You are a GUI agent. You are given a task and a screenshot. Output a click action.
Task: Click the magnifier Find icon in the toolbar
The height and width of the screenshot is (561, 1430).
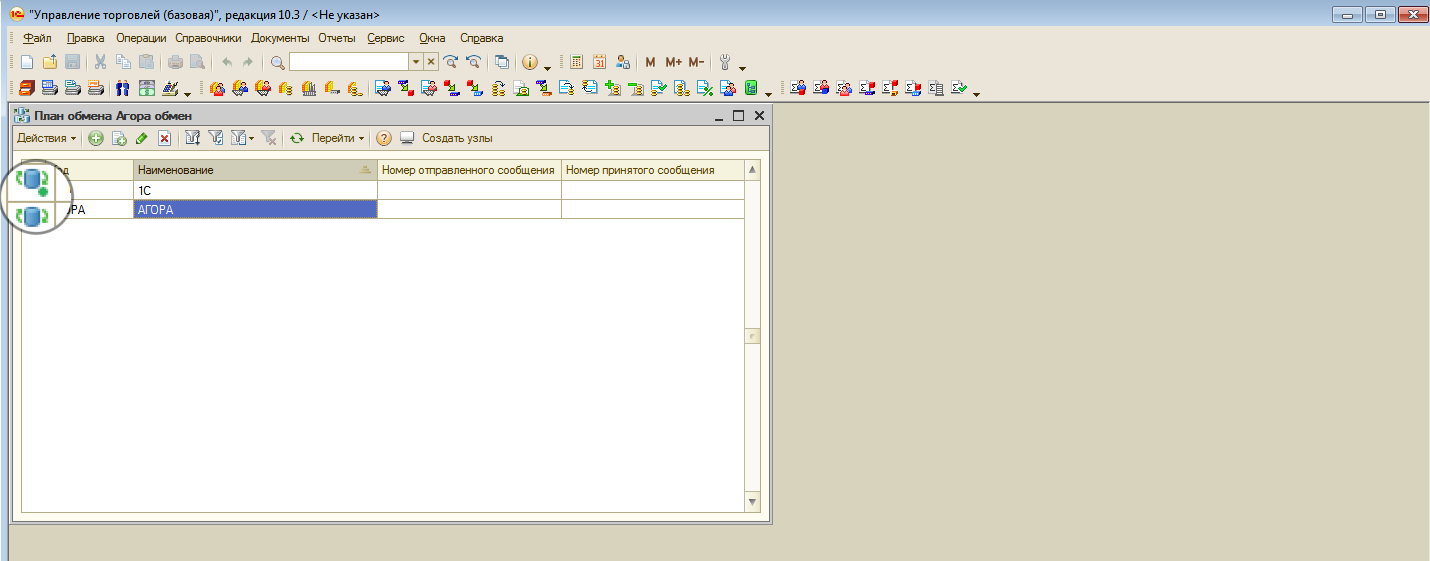click(278, 62)
